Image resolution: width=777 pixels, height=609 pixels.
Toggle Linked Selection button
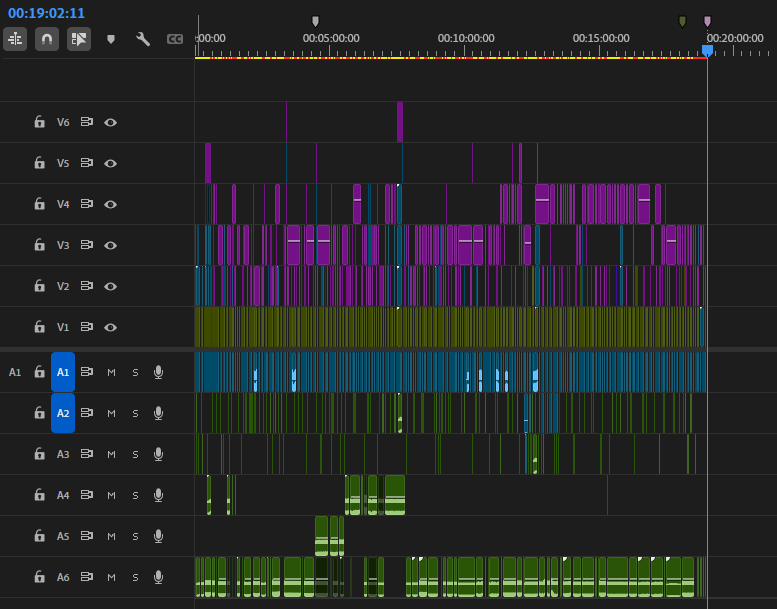(x=79, y=39)
